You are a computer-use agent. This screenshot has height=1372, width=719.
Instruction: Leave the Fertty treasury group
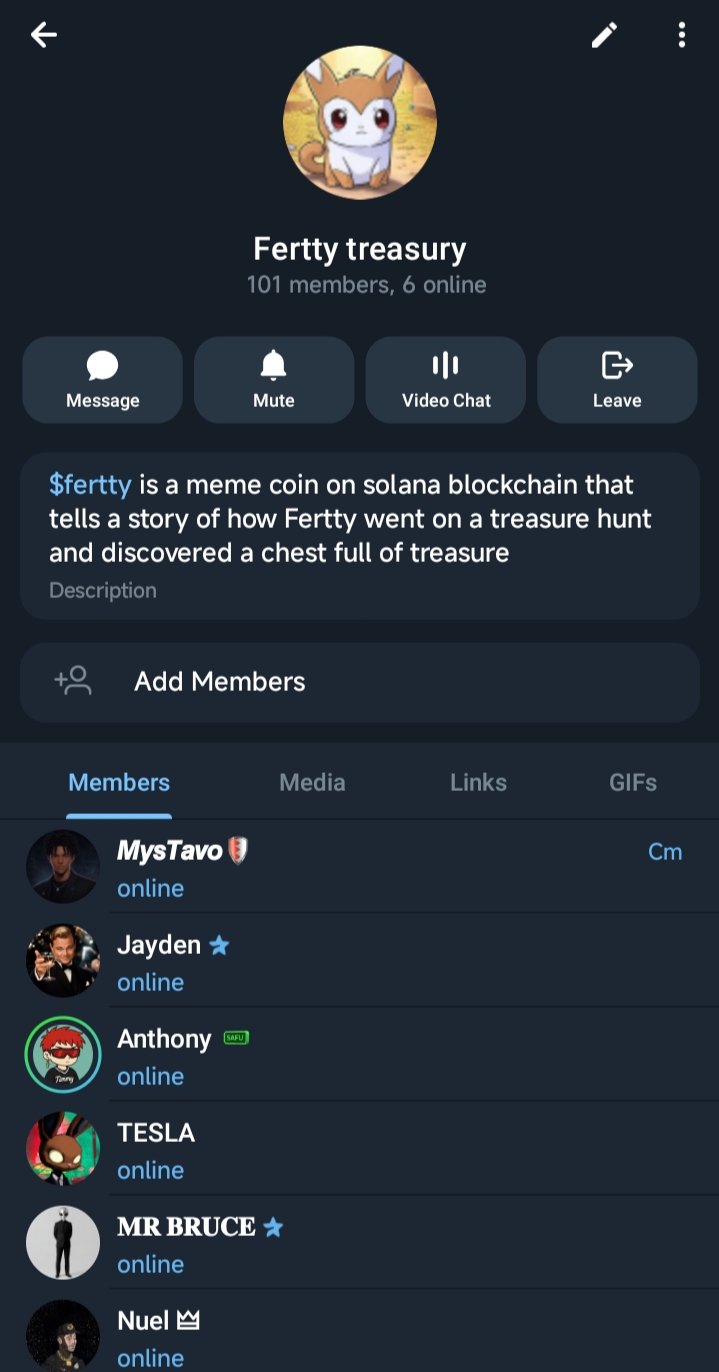[617, 378]
